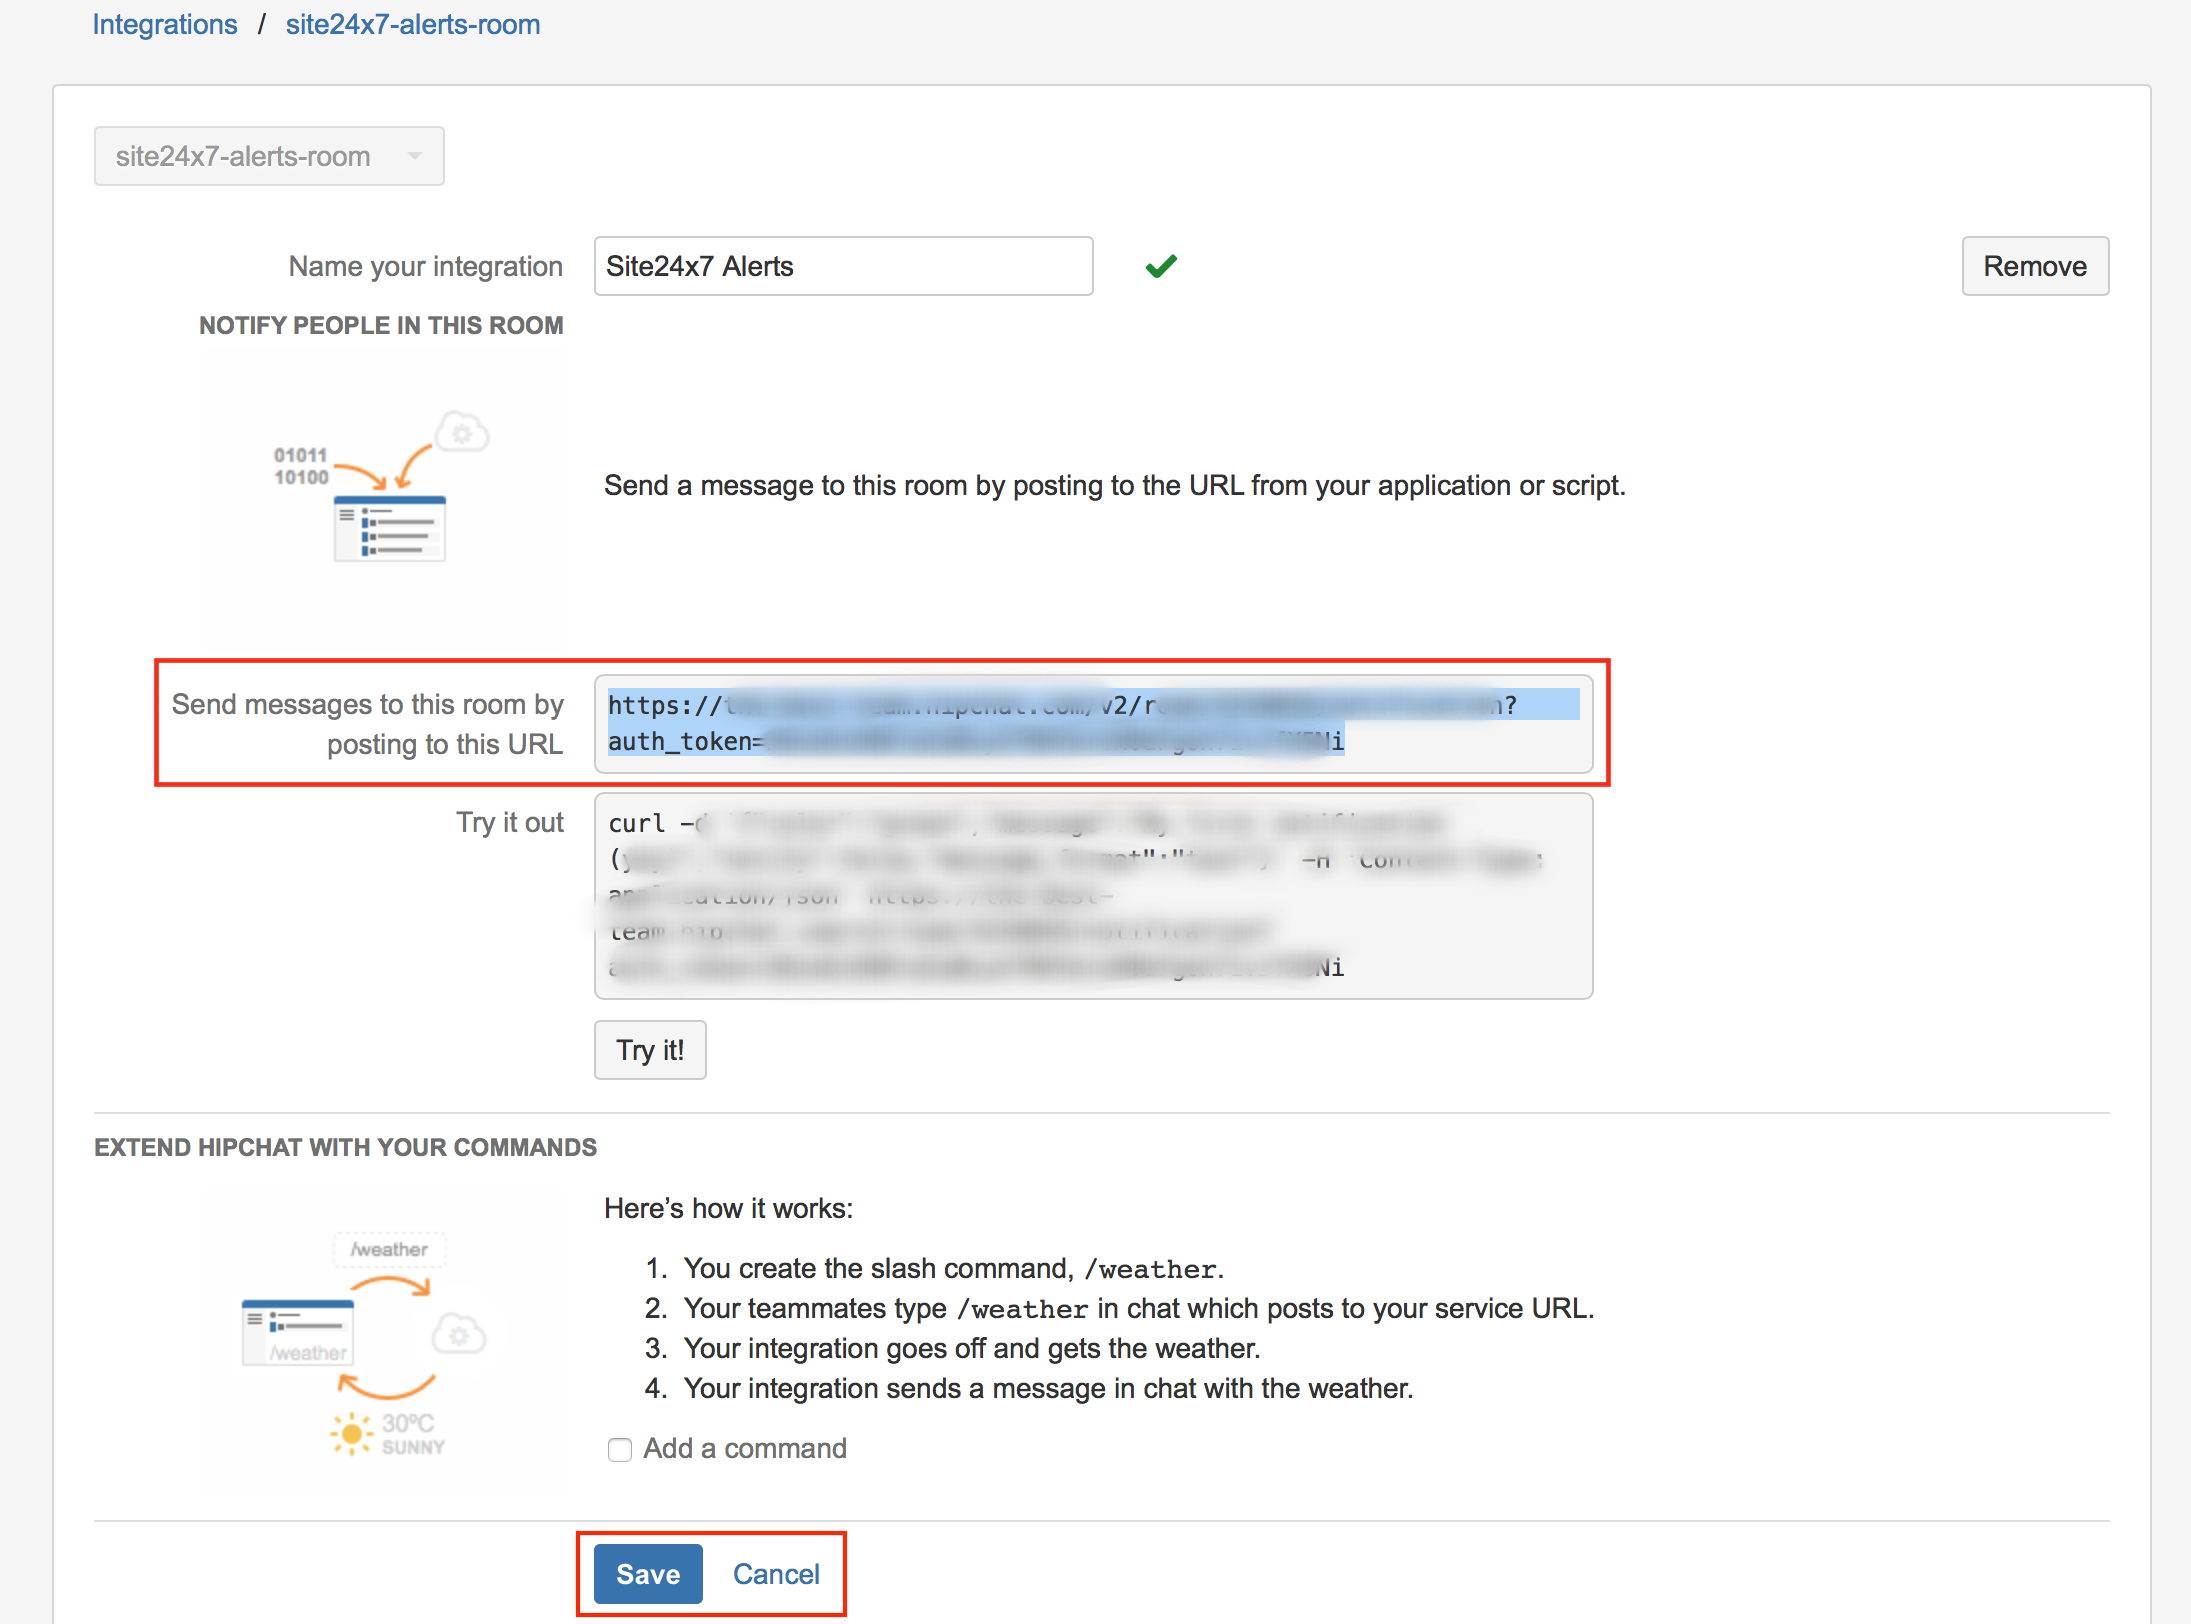Click the sunny weather icon
Viewport: 2191px width, 1624px height.
(351, 1433)
